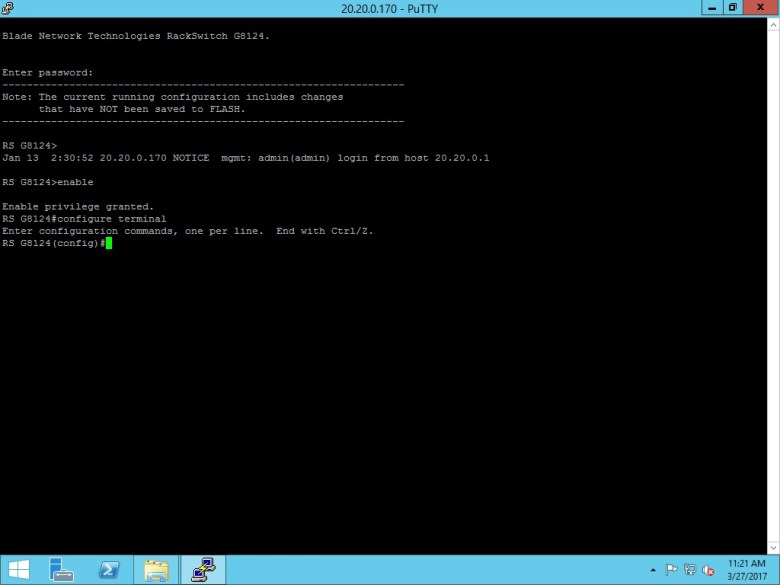
Task: Click the Blade Network Technologies banner line
Action: coord(136,36)
